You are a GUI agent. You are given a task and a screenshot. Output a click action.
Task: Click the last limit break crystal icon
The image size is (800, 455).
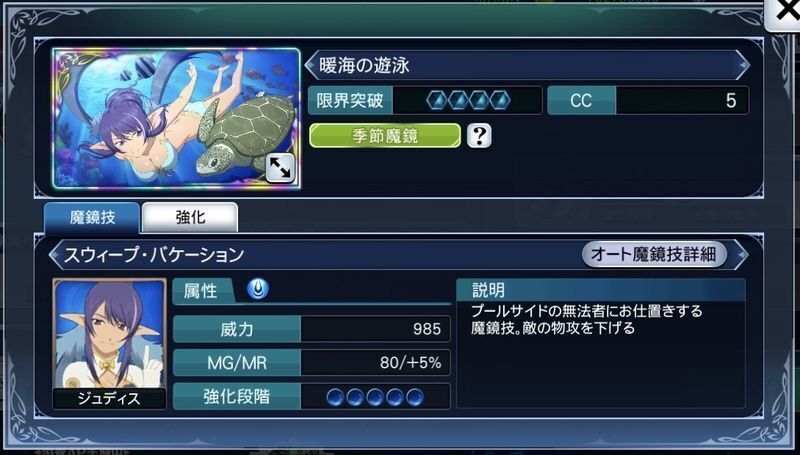500,100
